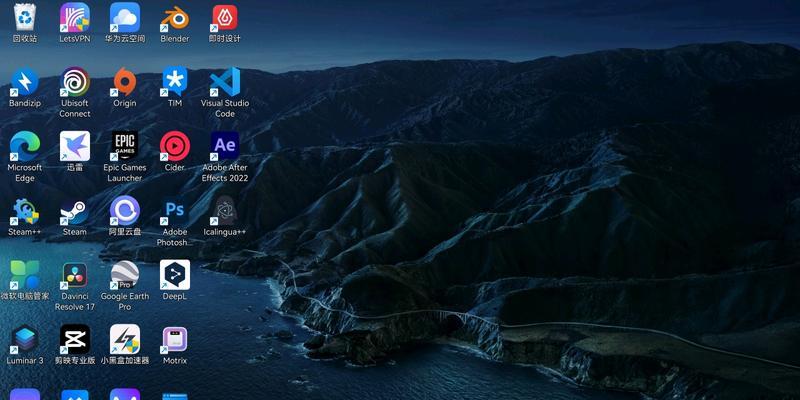This screenshot has width=800, height=400.
Task: Select the Origin launcher icon
Action: [125, 82]
